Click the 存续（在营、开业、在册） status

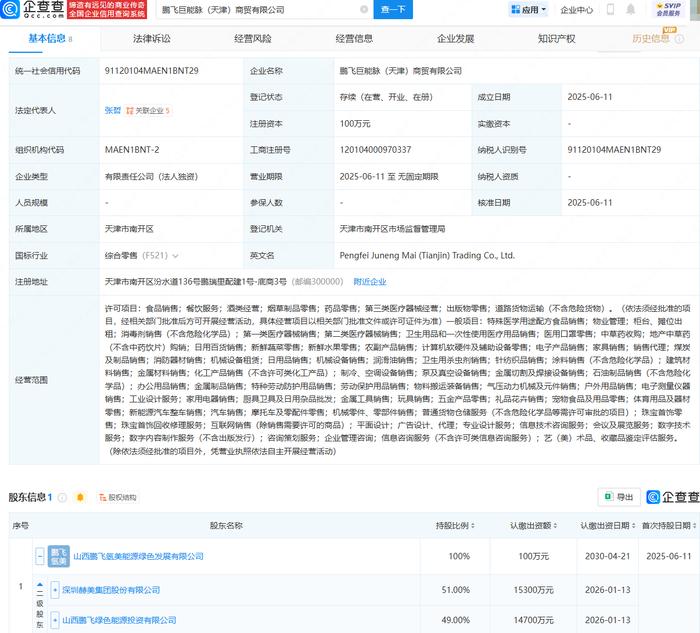click(386, 97)
